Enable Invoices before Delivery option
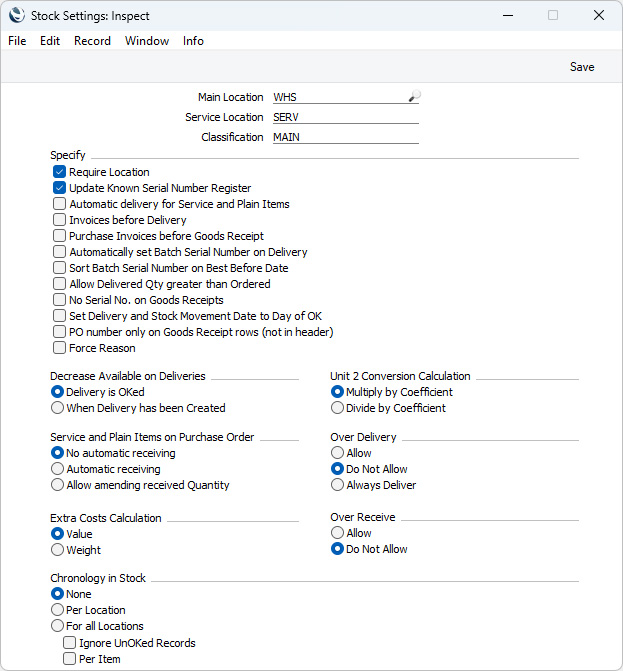623x671 pixels. click(x=59, y=220)
